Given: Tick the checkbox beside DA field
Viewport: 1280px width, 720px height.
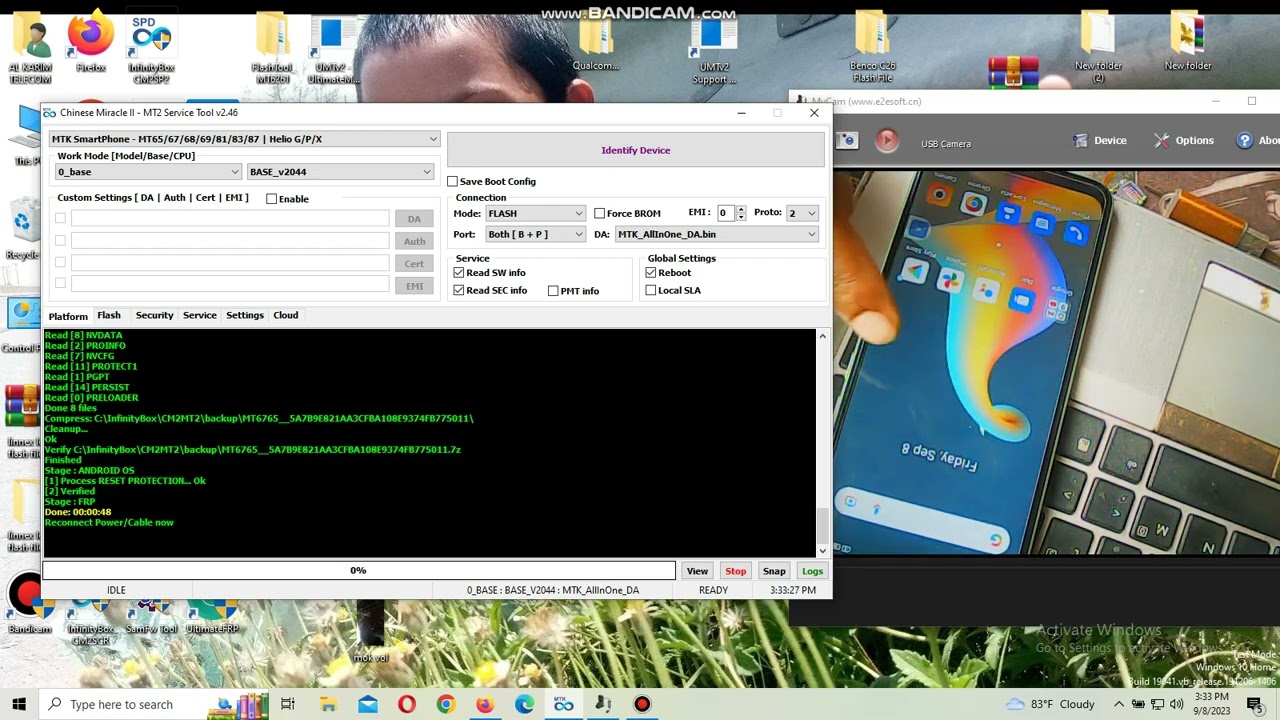Looking at the screenshot, I should click(61, 218).
